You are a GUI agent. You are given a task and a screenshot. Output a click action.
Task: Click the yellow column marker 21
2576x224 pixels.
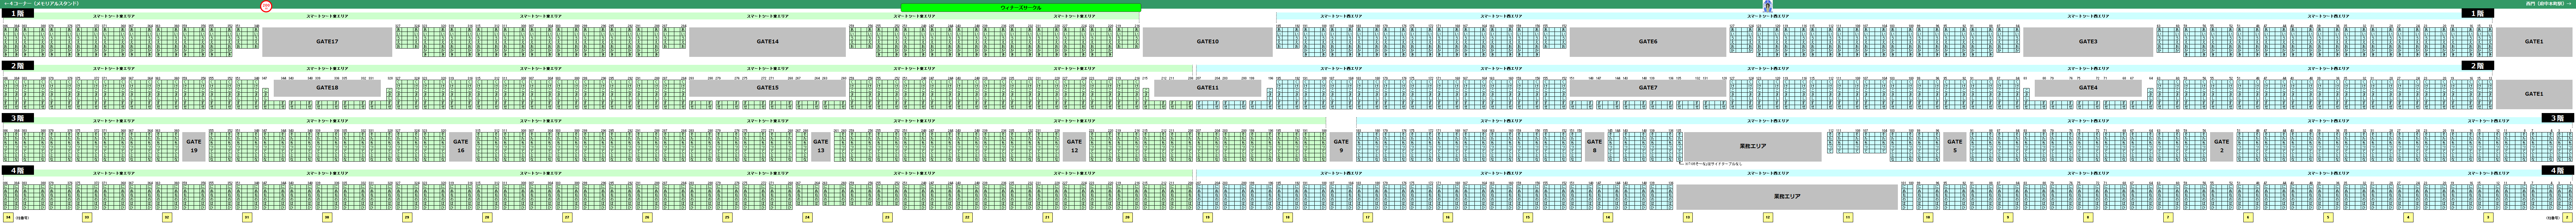tap(1047, 217)
